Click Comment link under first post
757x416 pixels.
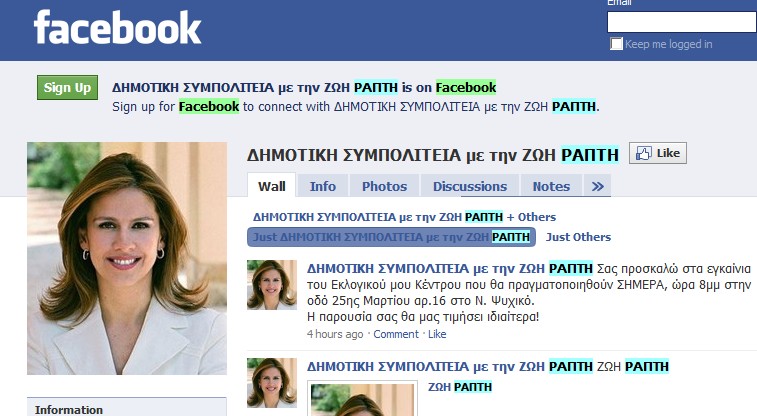click(396, 334)
